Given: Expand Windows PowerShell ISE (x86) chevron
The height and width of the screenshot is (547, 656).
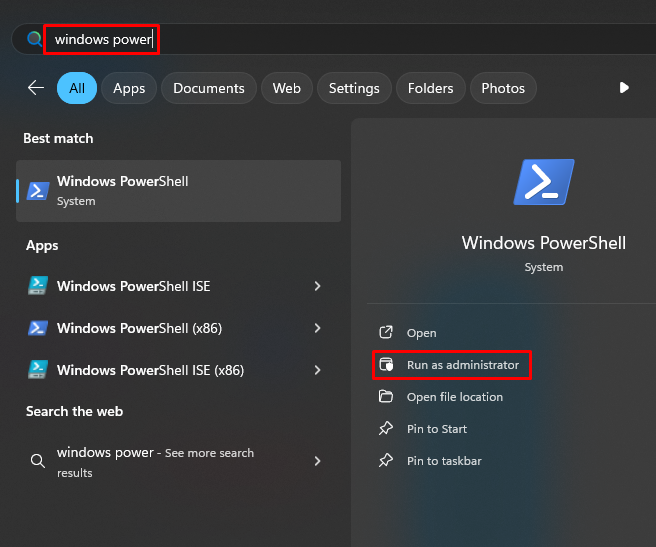Looking at the screenshot, I should click(318, 370).
